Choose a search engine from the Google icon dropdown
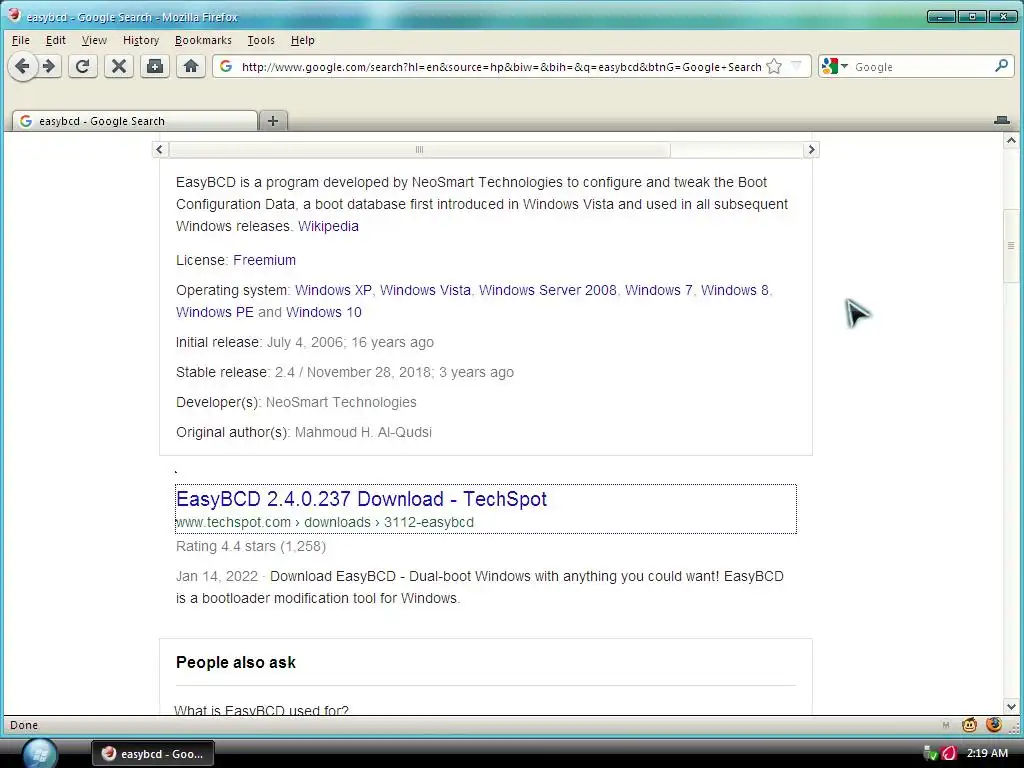Image resolution: width=1024 pixels, height=768 pixels. point(835,66)
